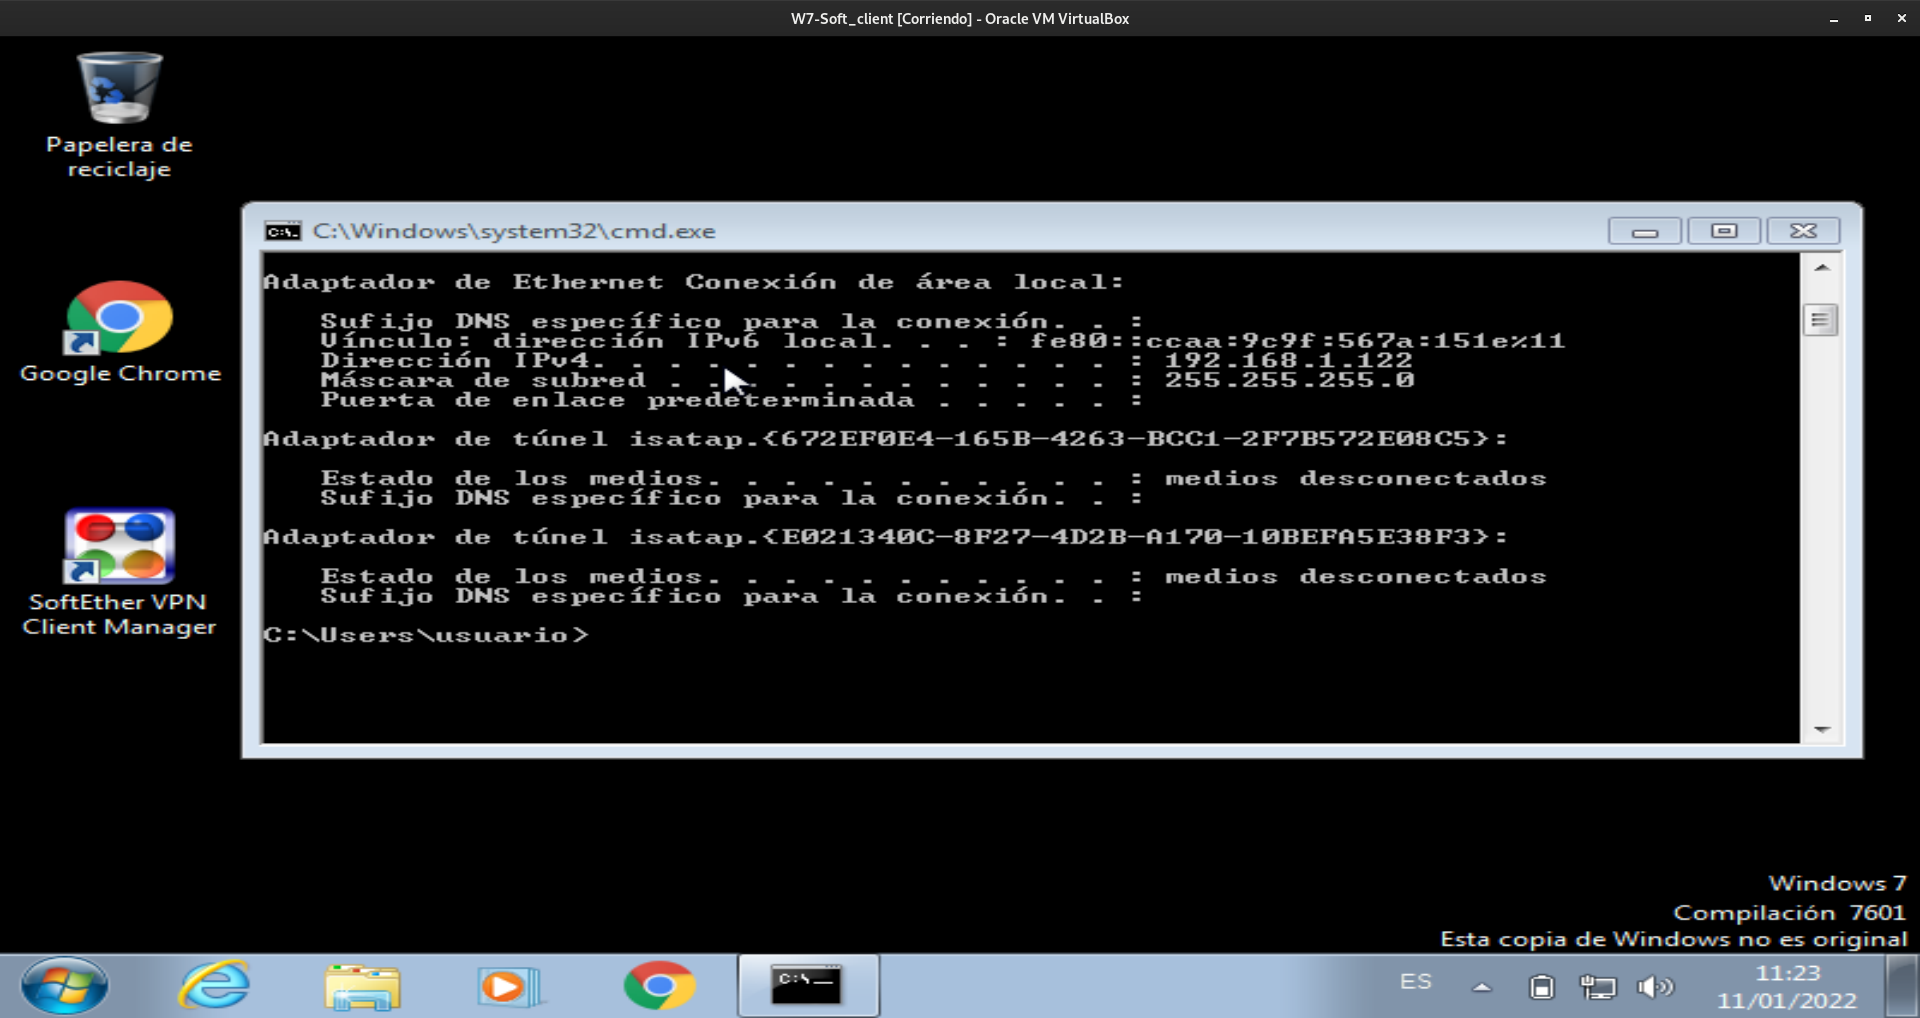
Task: Launch Internet Explorer from the taskbar
Action: click(x=213, y=985)
